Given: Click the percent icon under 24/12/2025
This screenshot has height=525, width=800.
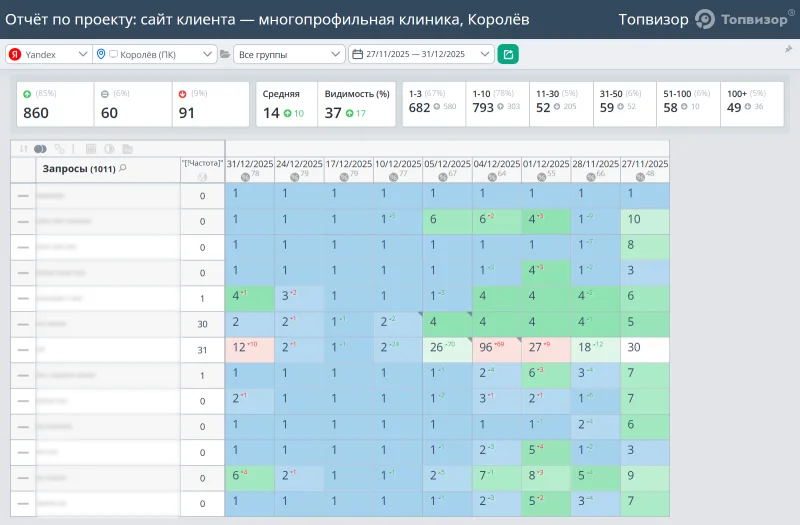Looking at the screenshot, I should (x=294, y=177).
